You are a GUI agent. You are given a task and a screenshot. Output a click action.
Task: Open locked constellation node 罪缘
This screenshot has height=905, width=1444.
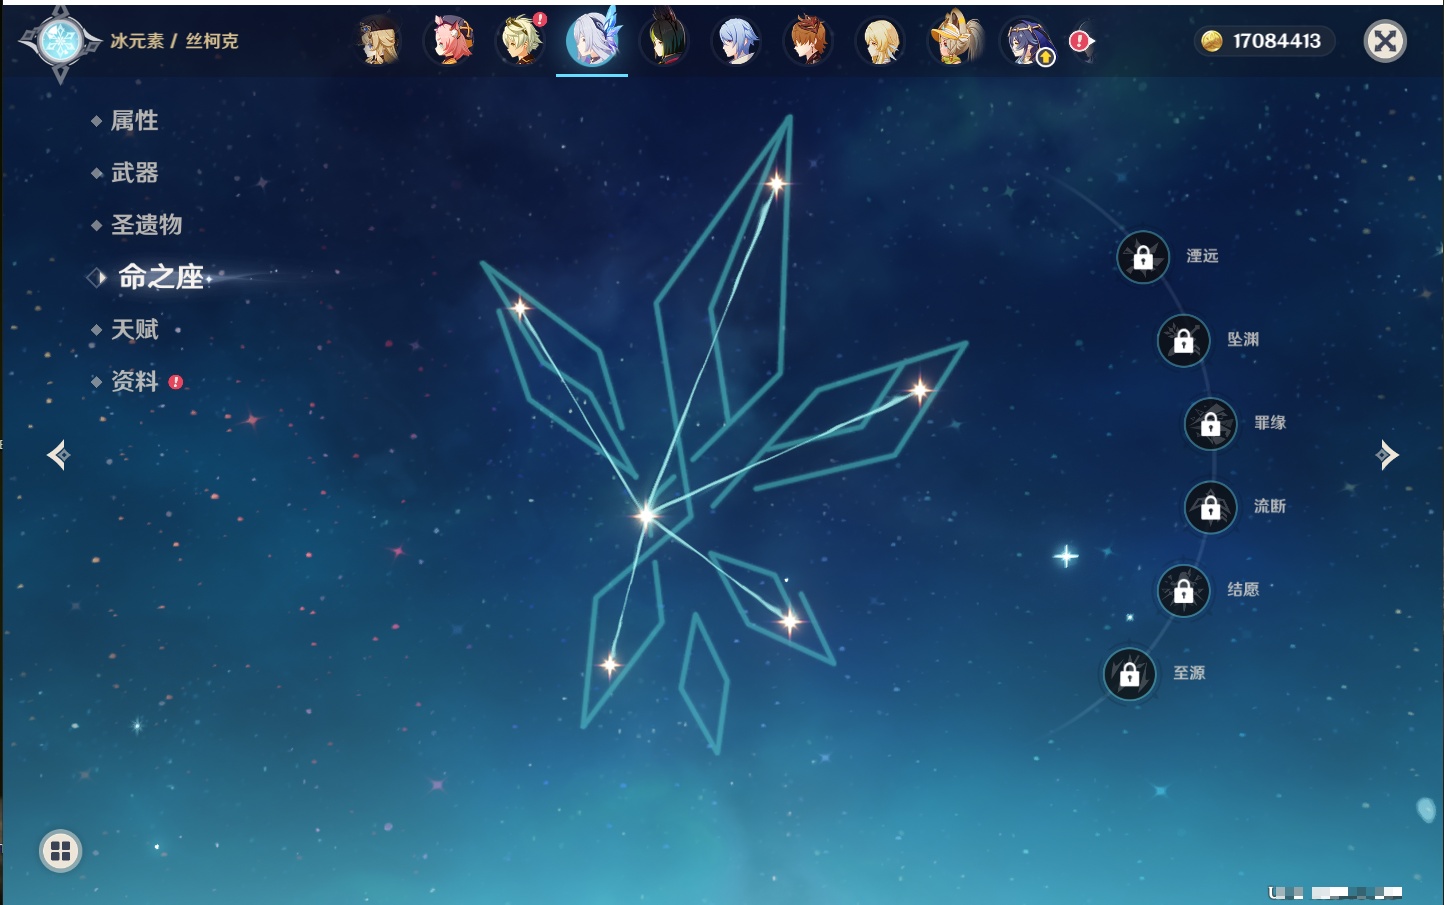[1211, 423]
